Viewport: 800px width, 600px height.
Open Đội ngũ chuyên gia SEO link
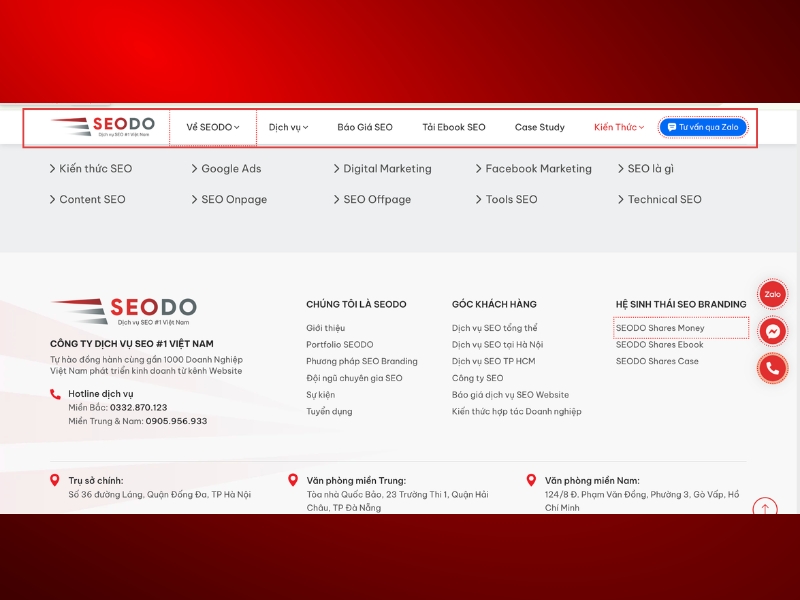[x=354, y=378]
